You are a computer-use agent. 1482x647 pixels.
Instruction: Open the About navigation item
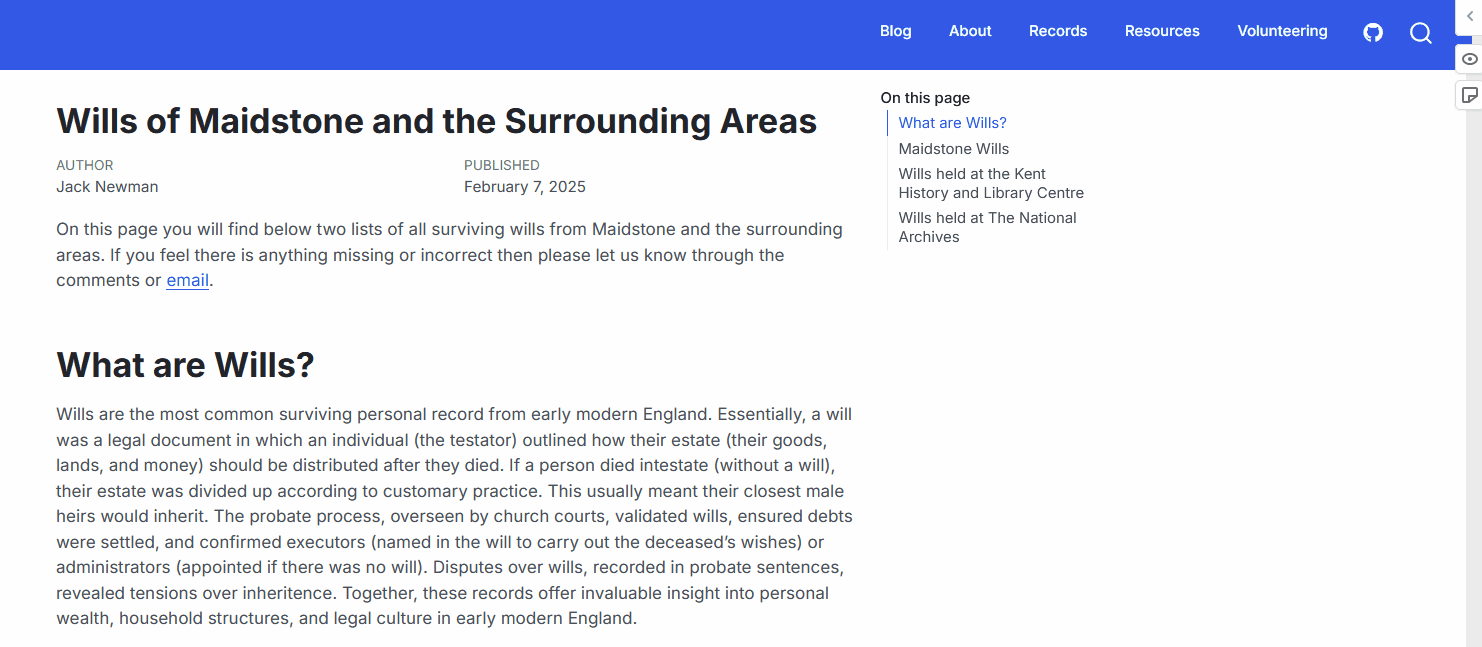tap(970, 31)
